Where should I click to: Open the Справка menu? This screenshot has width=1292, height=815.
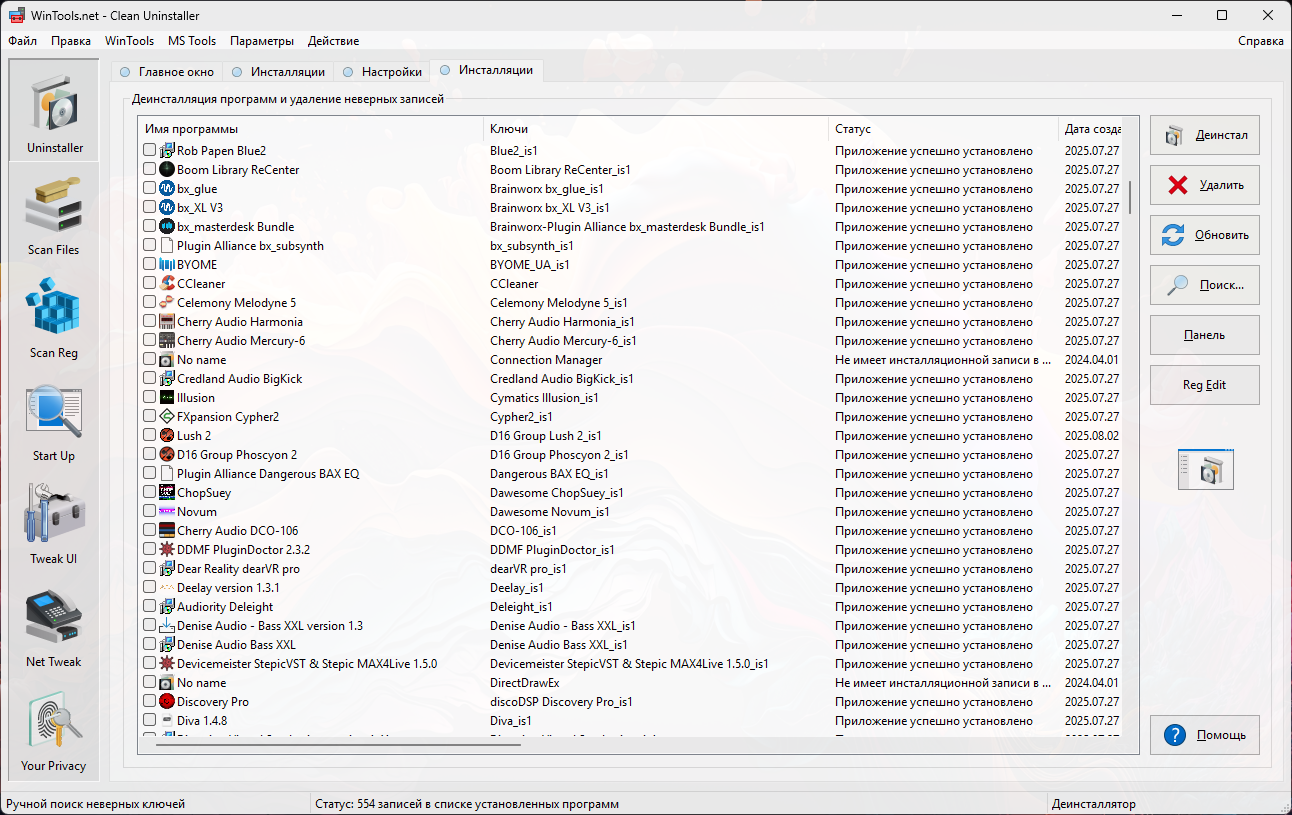pos(1261,41)
